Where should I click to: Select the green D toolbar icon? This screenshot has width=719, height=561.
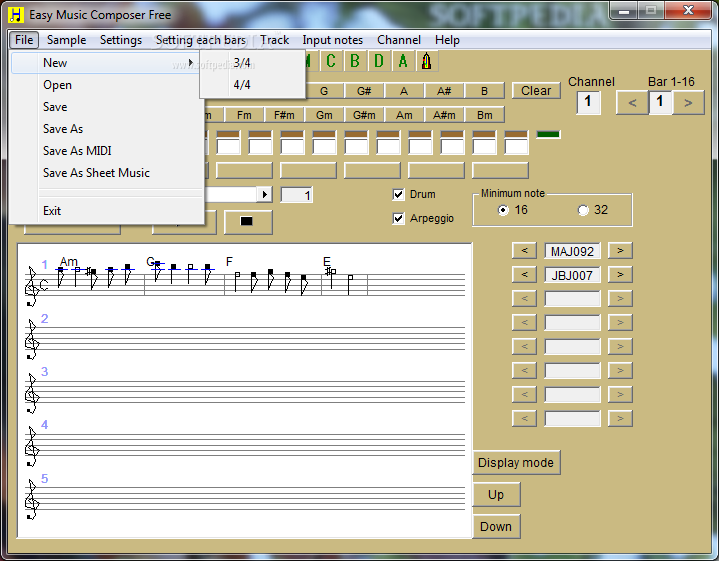click(379, 61)
